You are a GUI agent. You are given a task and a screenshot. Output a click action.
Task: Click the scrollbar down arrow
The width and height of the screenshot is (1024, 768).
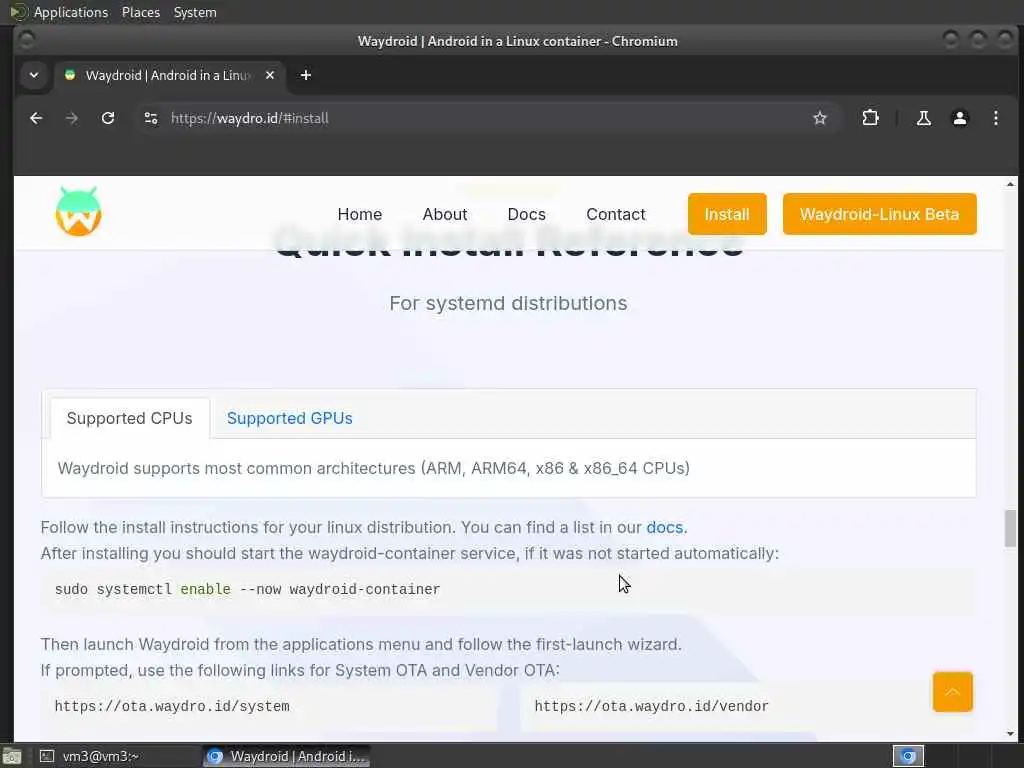[1010, 733]
